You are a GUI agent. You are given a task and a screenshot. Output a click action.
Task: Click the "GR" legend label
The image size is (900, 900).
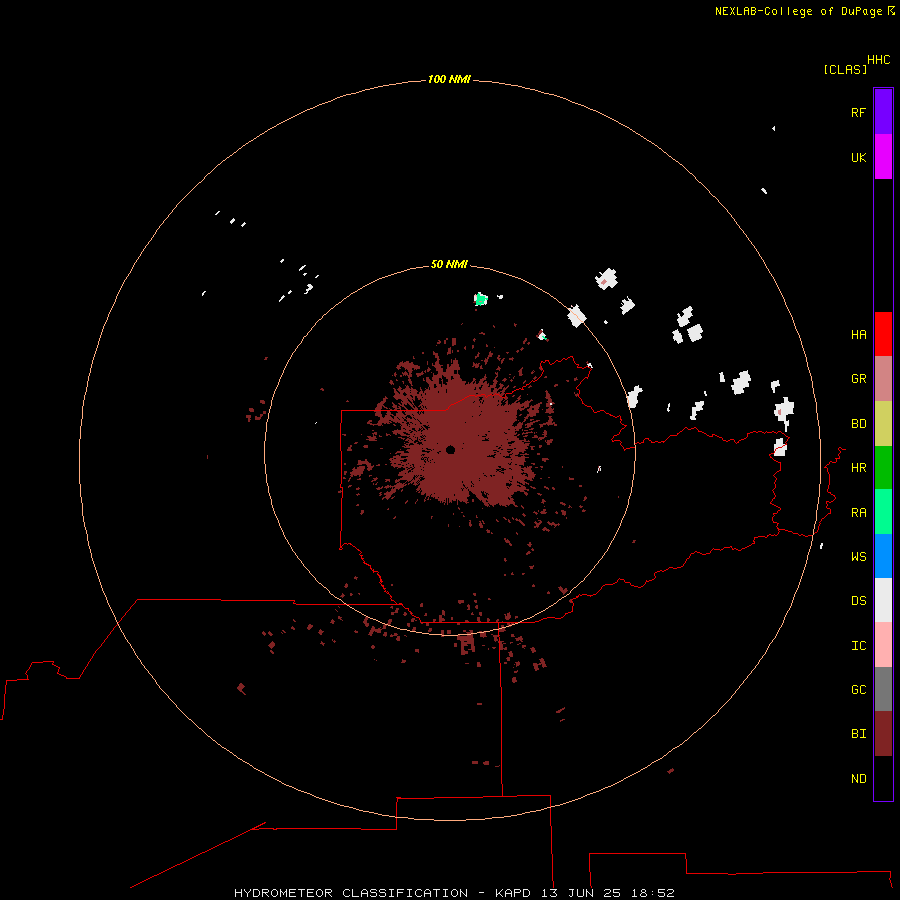(x=858, y=379)
